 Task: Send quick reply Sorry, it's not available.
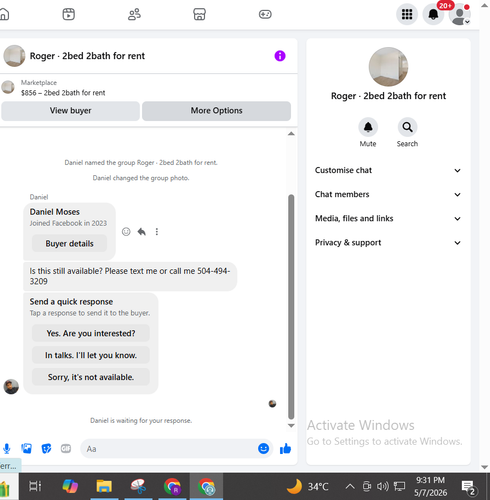click(91, 377)
